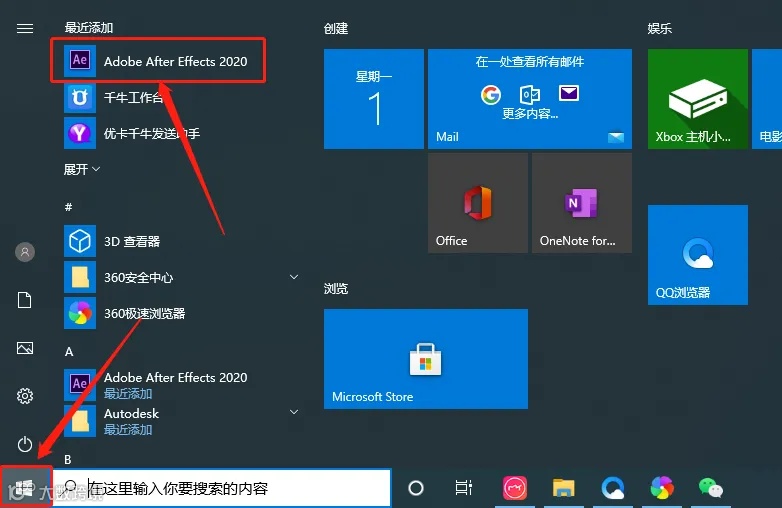This screenshot has width=782, height=508.
Task: Click the B letter group header
Action: coord(68,459)
